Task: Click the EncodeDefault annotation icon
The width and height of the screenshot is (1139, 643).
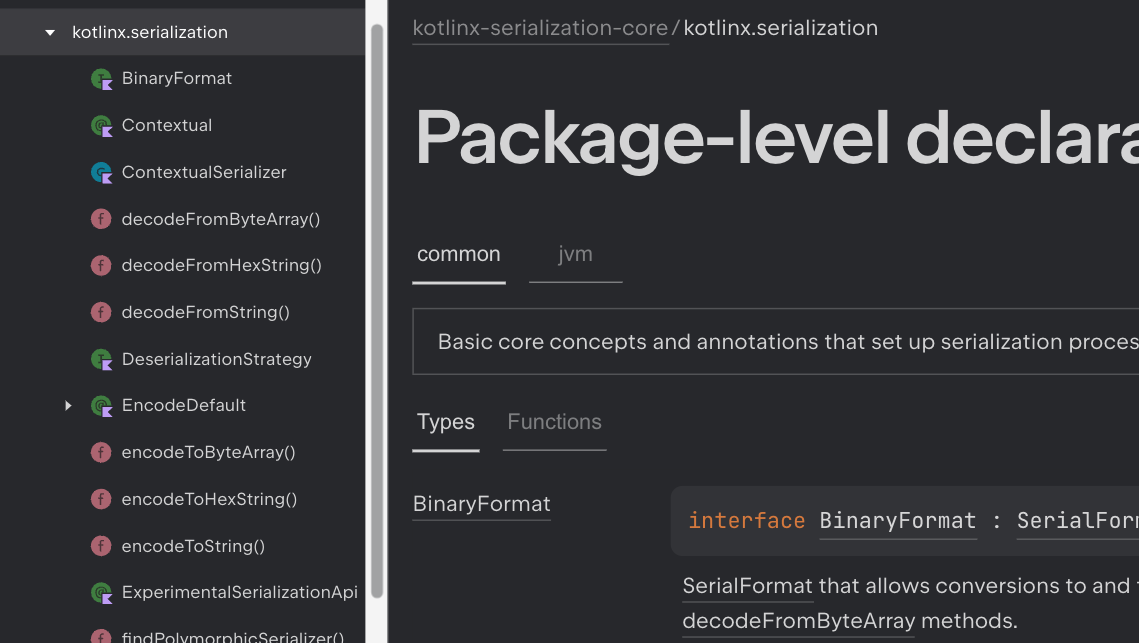Action: (101, 406)
